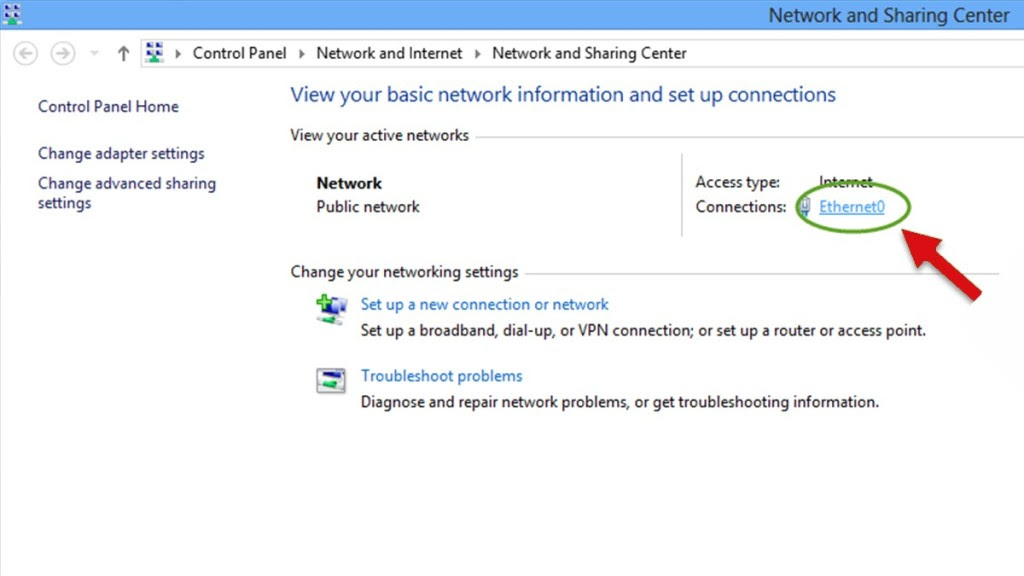Go up one level with Up arrow
This screenshot has height=576, width=1024.
[x=123, y=54]
